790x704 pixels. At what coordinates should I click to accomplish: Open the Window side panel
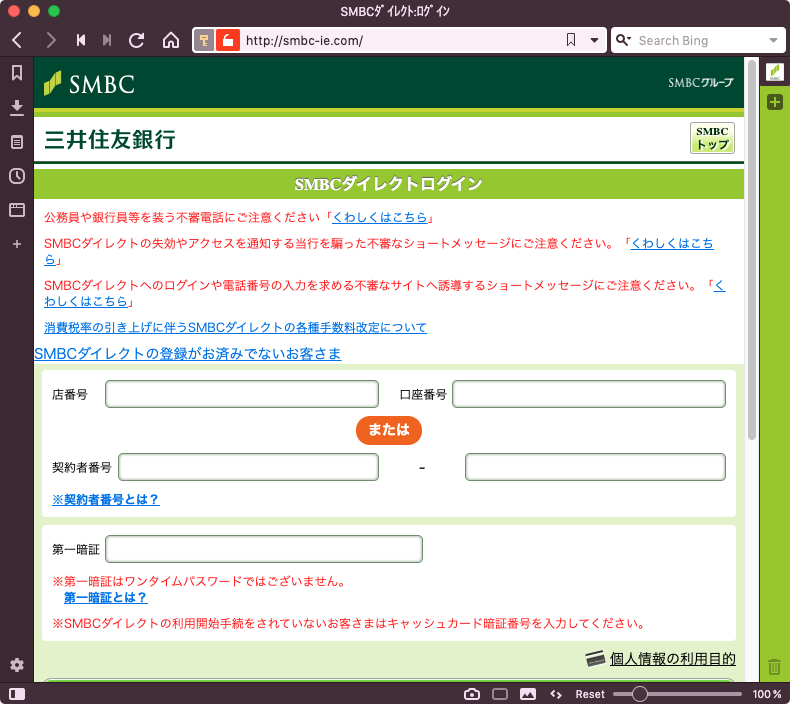(17, 210)
